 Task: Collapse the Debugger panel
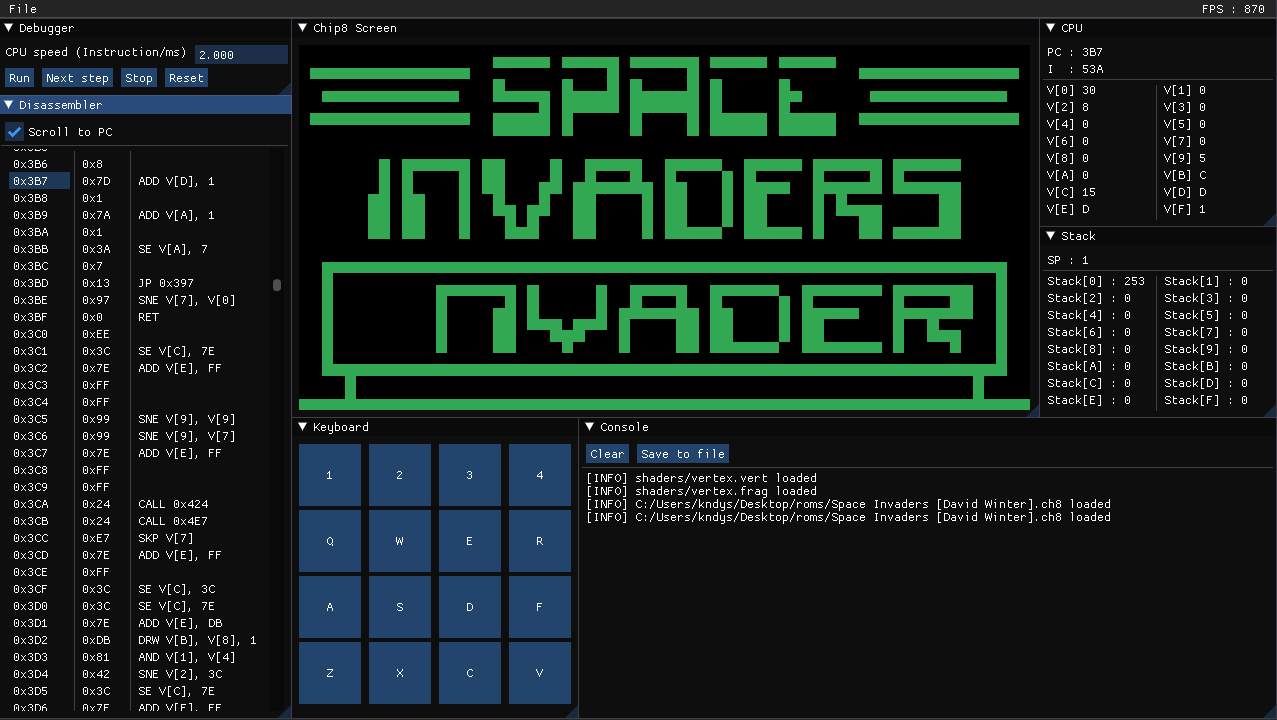(x=10, y=28)
